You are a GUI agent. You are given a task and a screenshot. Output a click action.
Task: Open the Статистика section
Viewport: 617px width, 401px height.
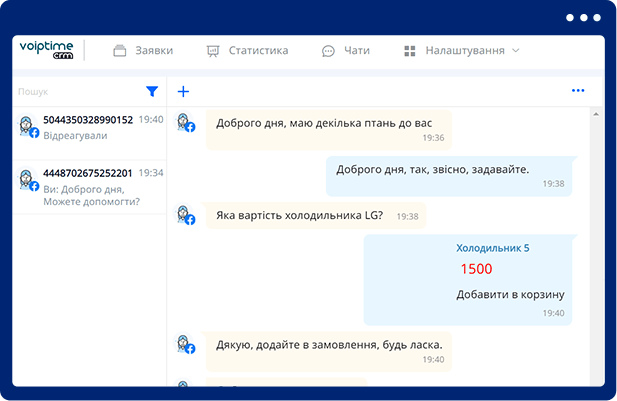point(247,50)
